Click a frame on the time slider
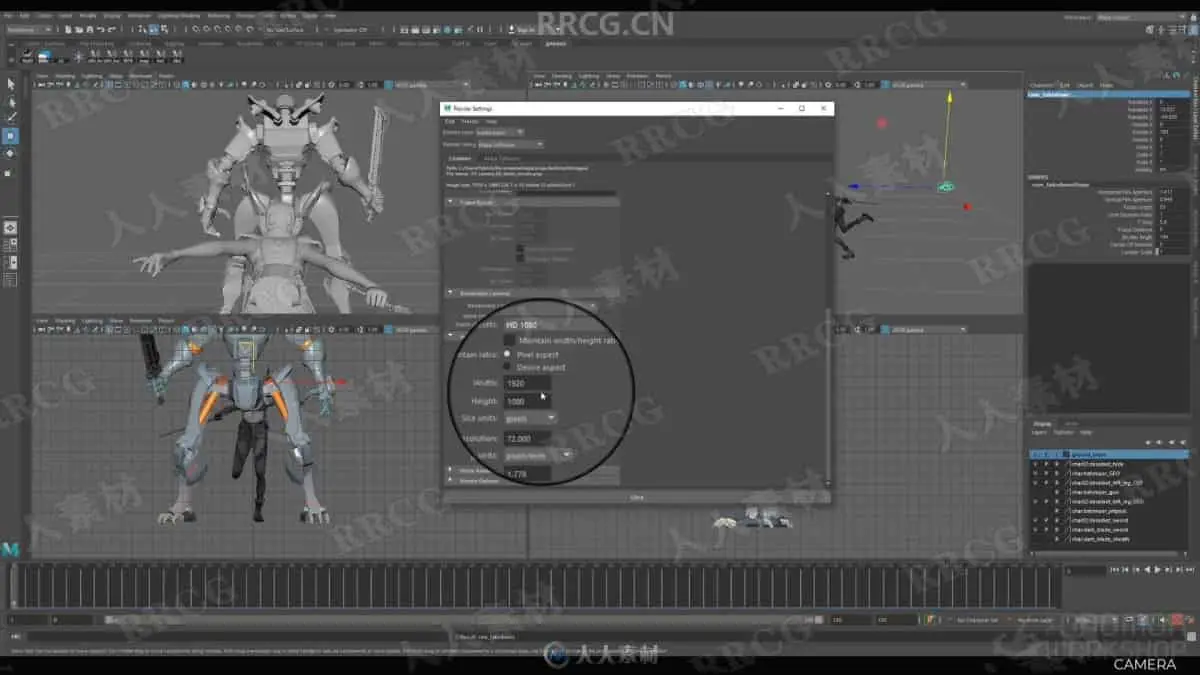This screenshot has height=675, width=1200. pos(535,586)
